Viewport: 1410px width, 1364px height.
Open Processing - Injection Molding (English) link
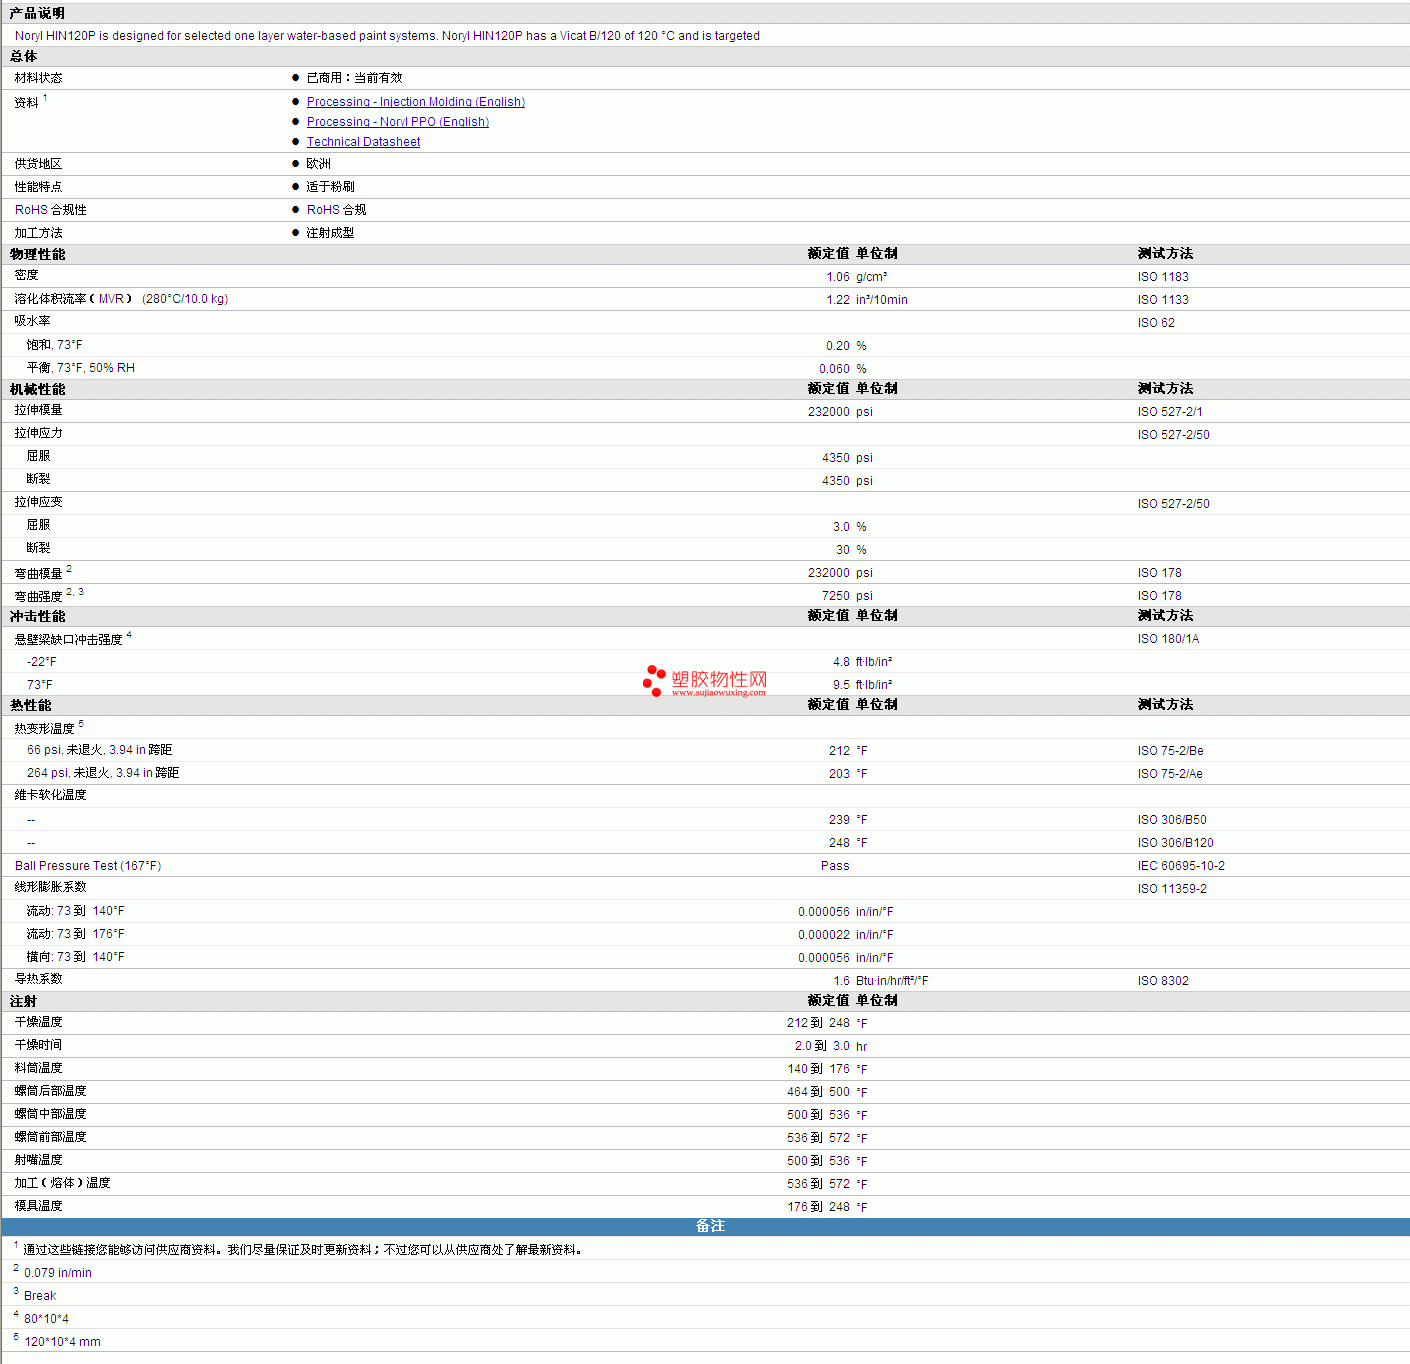click(415, 102)
